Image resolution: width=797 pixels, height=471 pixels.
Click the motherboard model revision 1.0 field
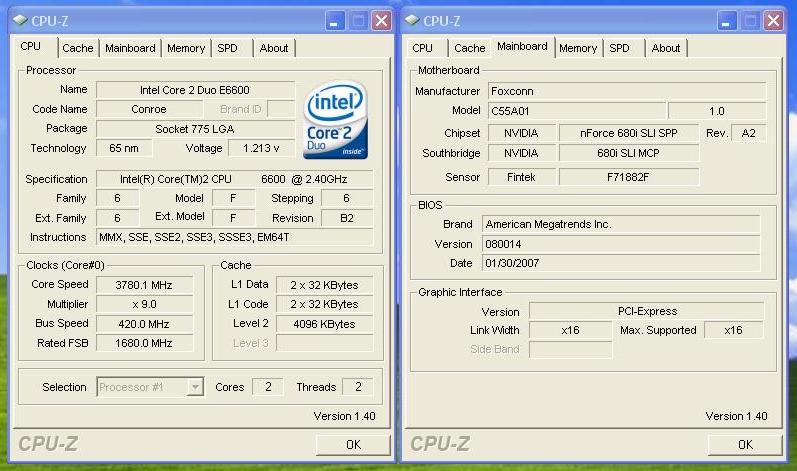[717, 111]
